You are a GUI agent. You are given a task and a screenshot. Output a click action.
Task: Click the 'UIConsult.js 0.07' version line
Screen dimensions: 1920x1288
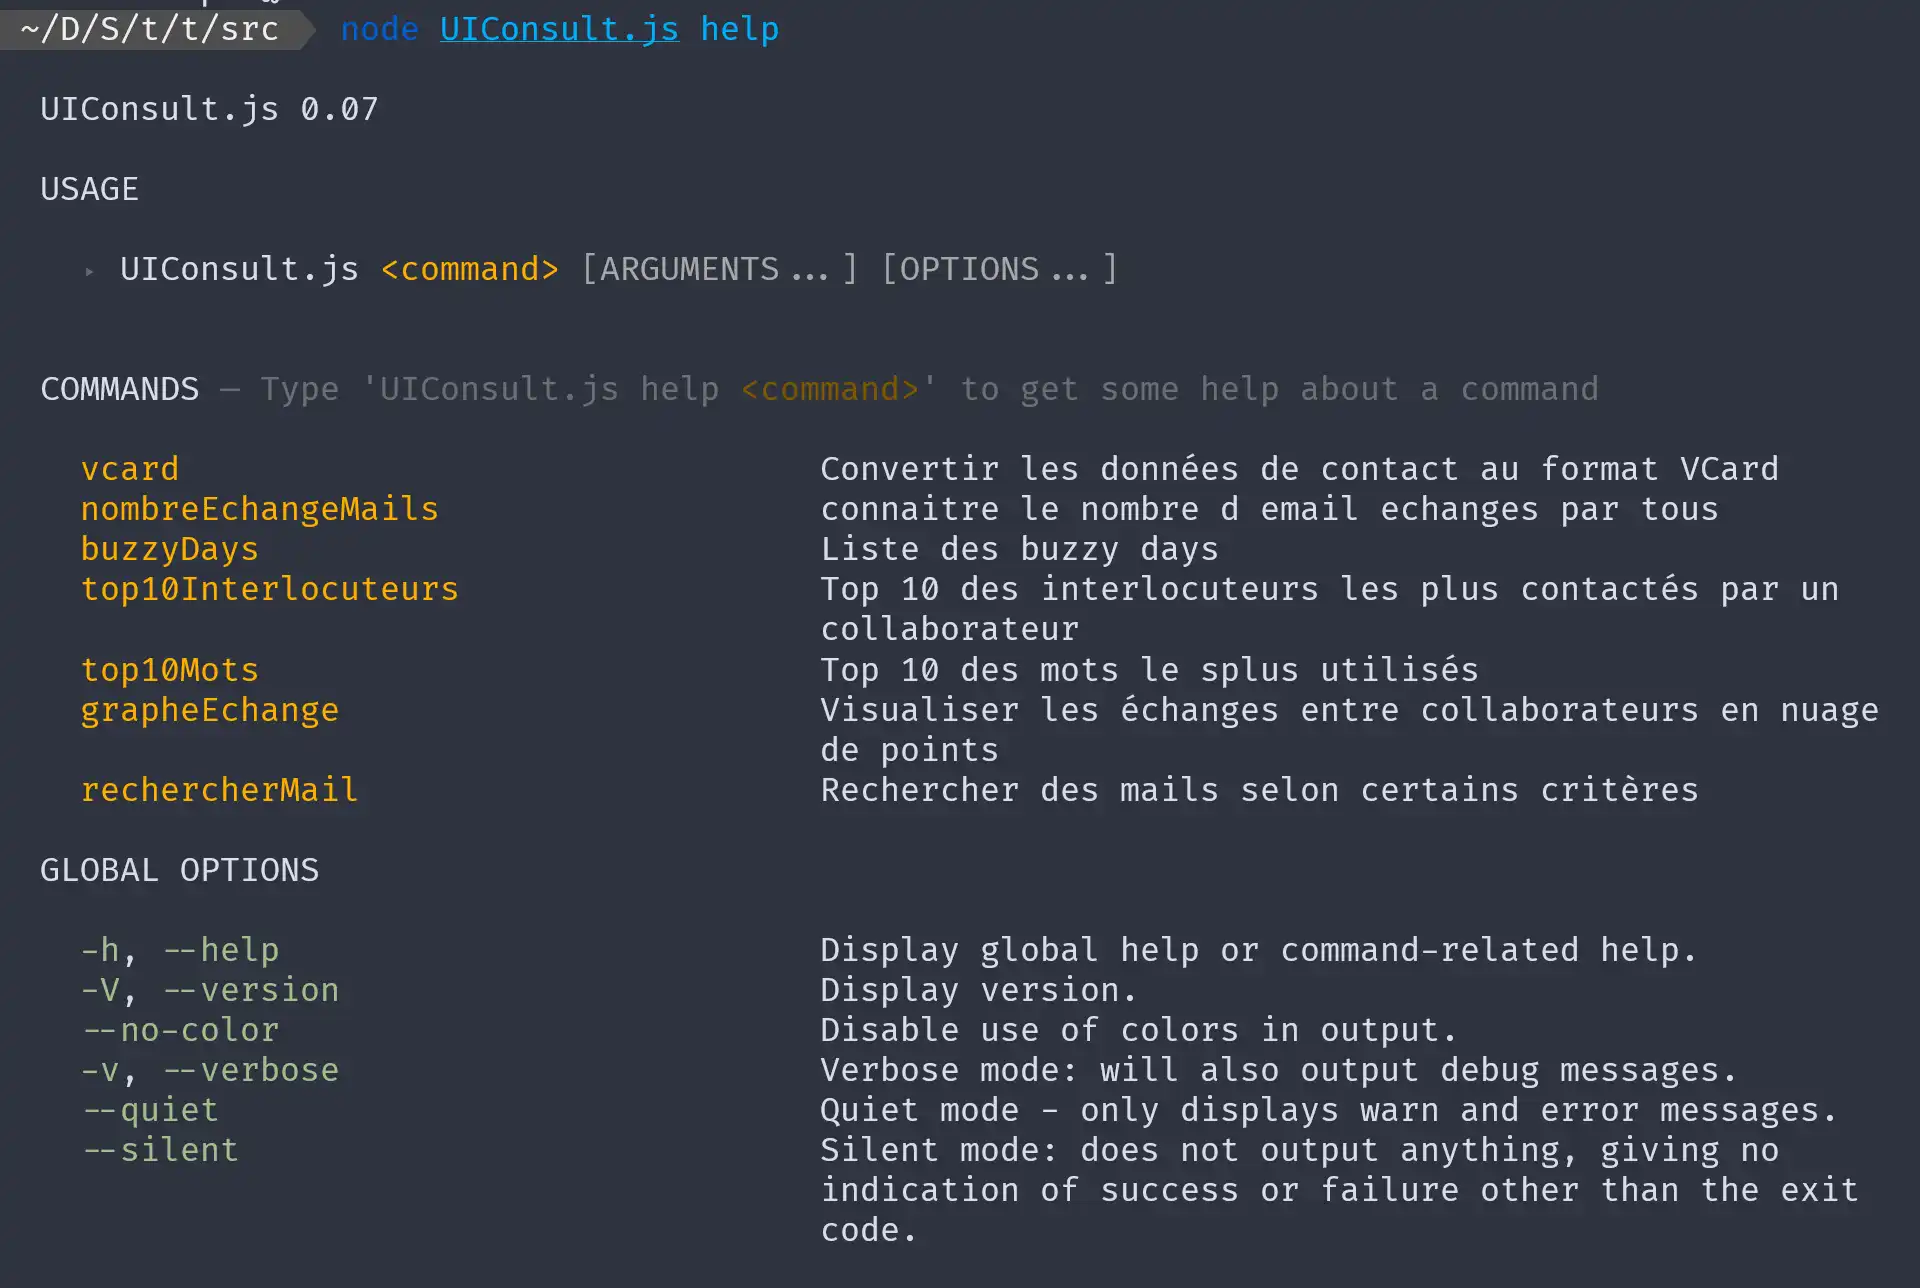pyautogui.click(x=209, y=109)
